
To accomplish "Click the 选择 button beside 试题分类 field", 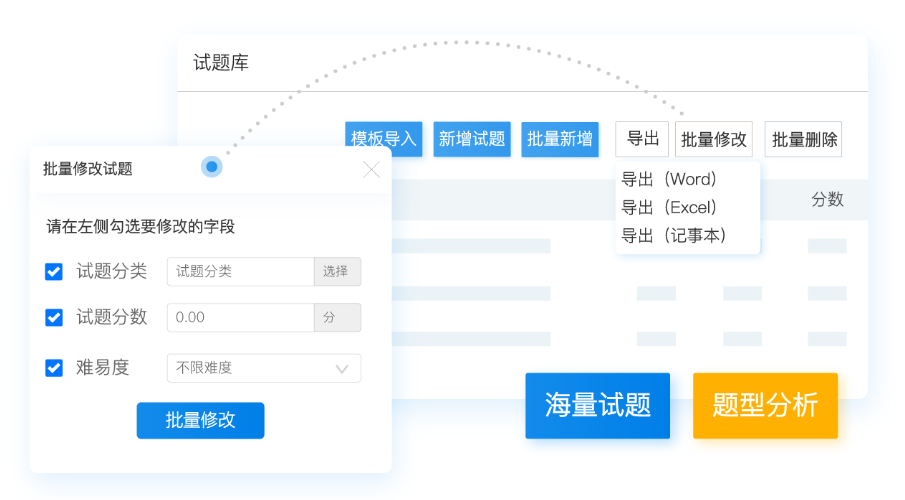I will (337, 272).
